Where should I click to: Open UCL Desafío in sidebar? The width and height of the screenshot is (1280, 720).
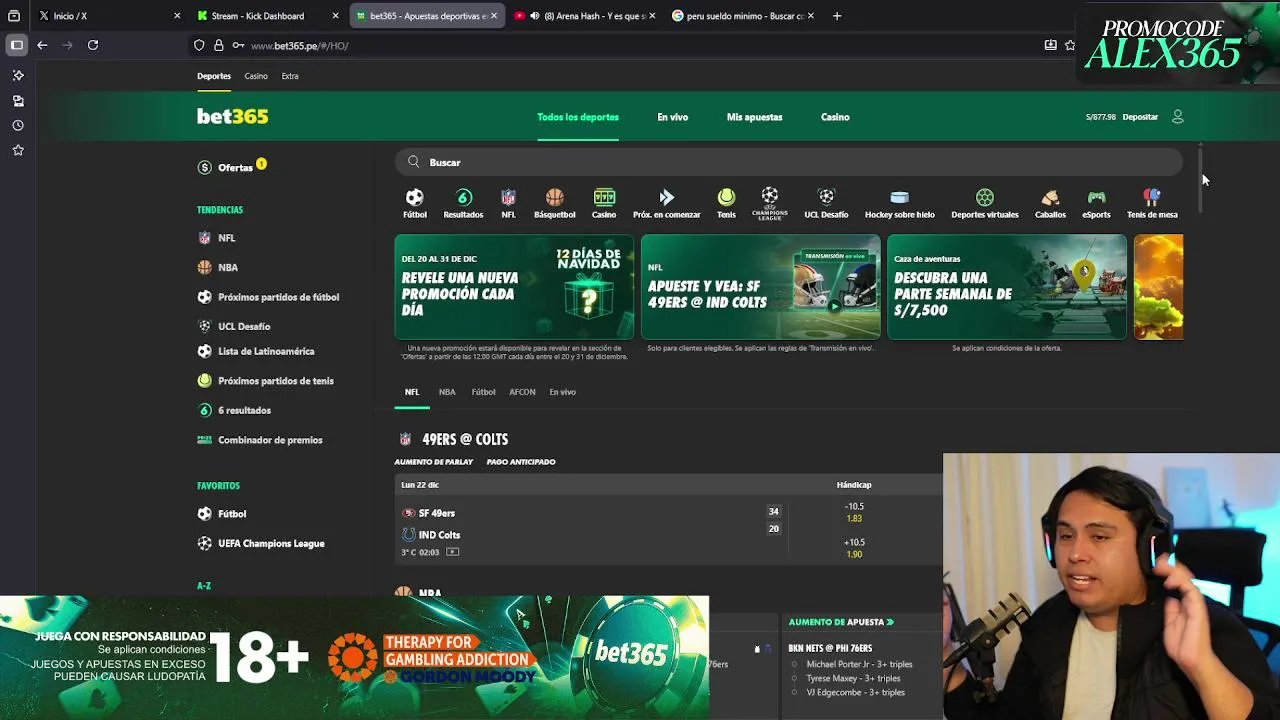[244, 326]
